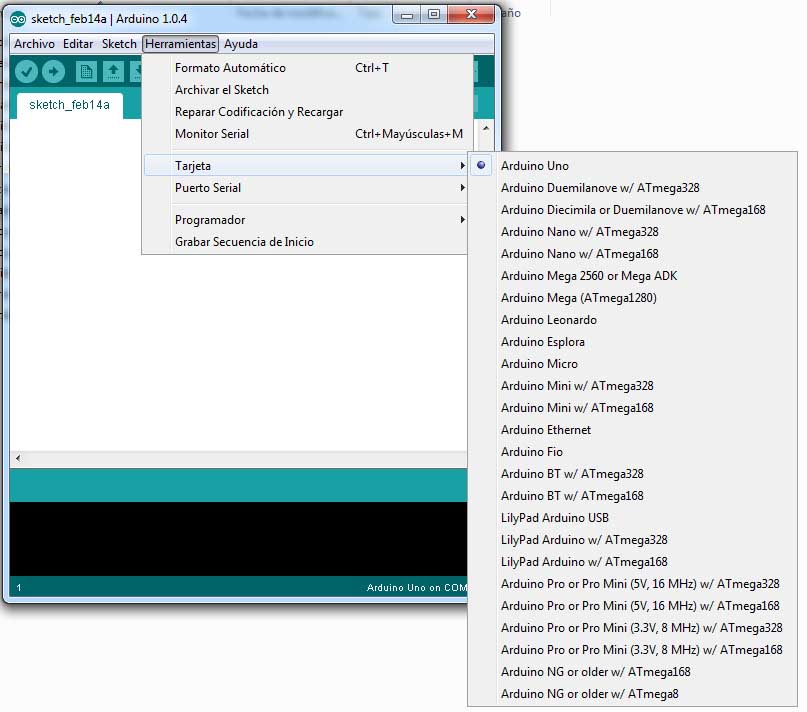The height and width of the screenshot is (712, 807).
Task: Choose Arduino Duemilanove w/ ATmega328 board
Action: (x=633, y=188)
